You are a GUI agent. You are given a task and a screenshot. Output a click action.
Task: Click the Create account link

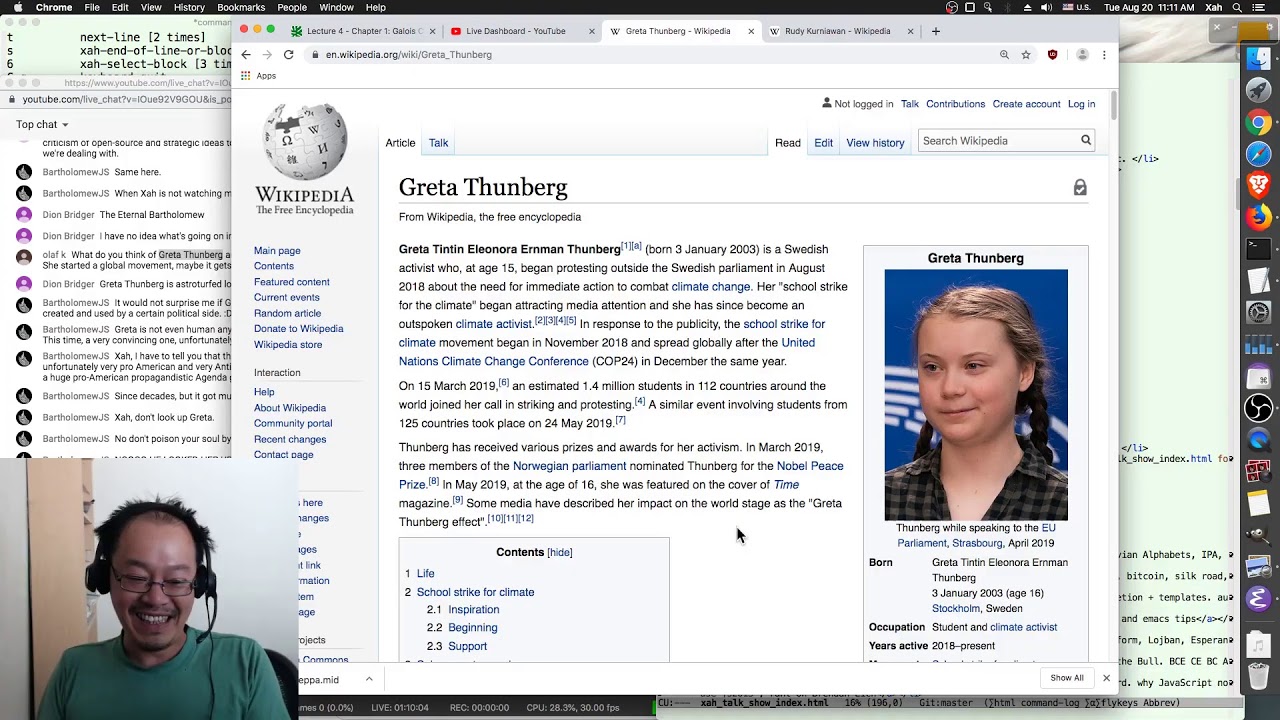coord(1026,104)
